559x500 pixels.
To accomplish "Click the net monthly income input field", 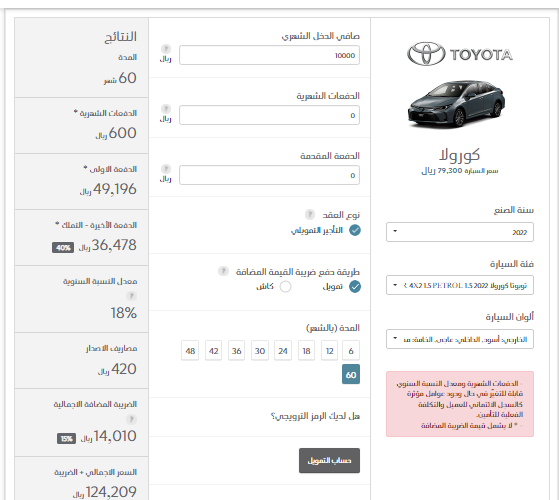I will pyautogui.click(x=269, y=55).
